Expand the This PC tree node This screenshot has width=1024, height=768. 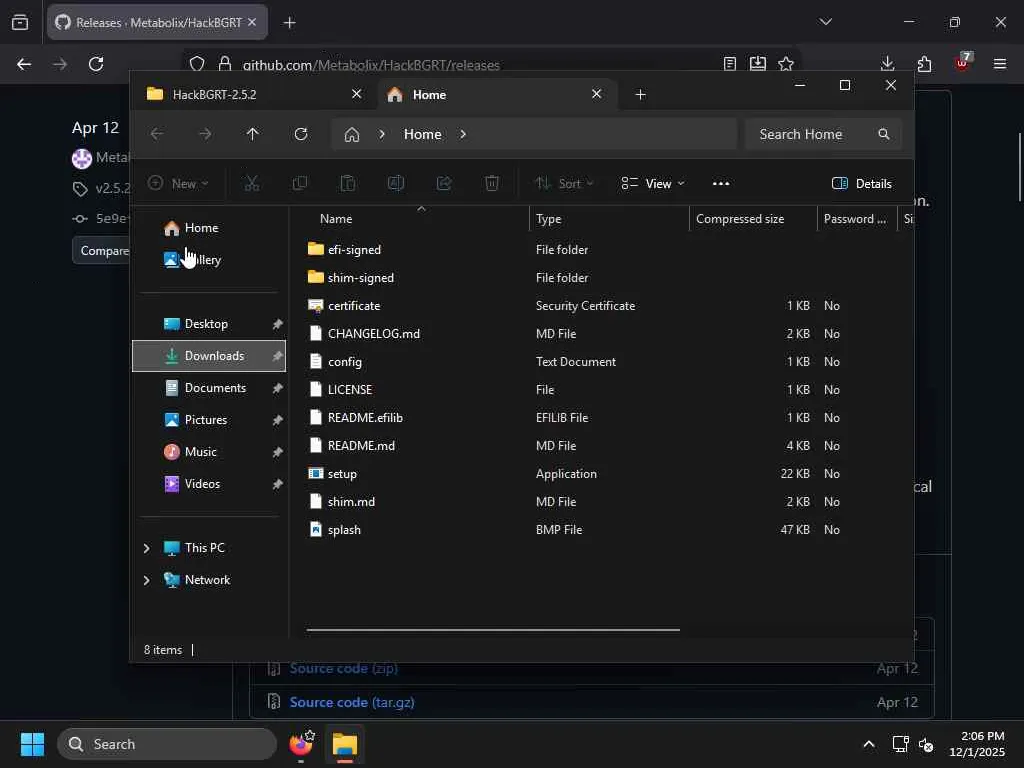[x=146, y=548]
